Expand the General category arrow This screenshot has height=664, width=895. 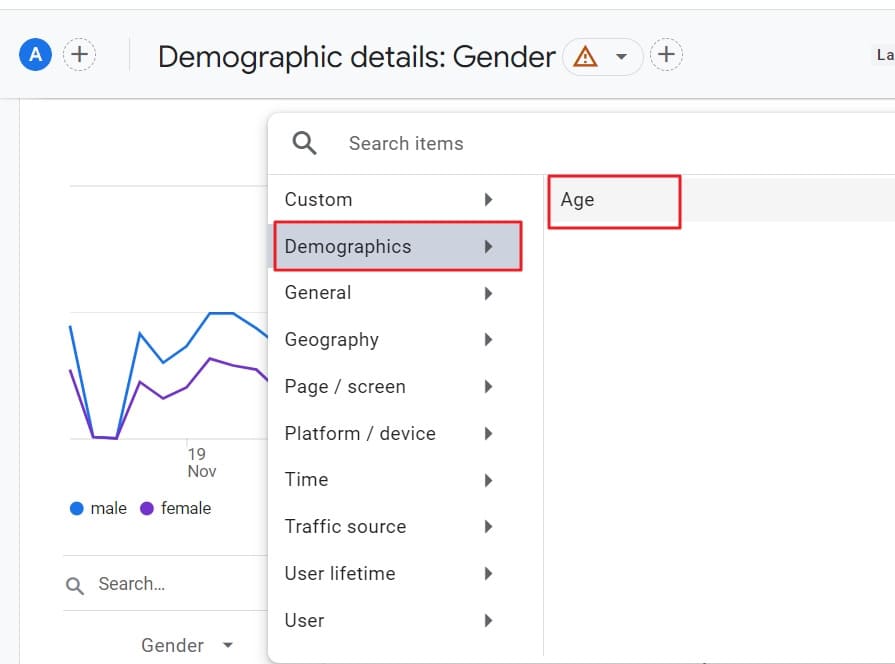pos(488,293)
